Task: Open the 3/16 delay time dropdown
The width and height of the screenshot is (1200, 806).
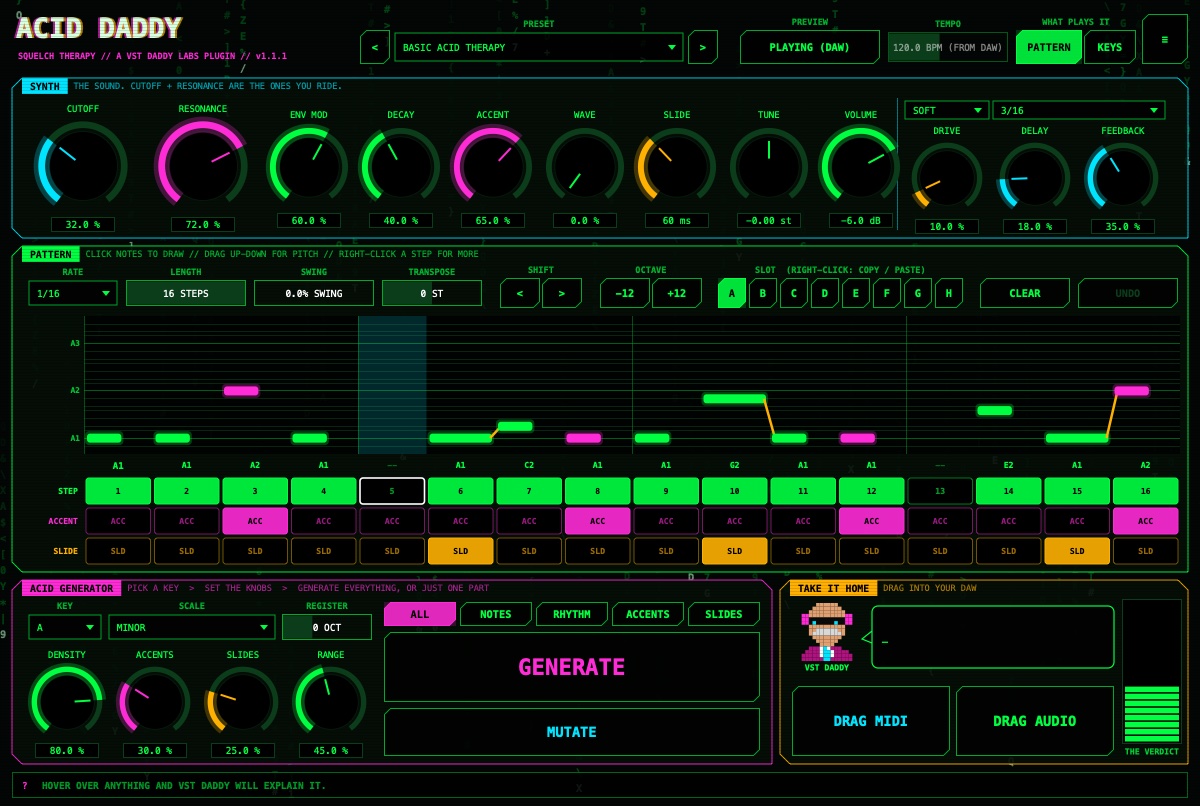Action: point(1078,110)
